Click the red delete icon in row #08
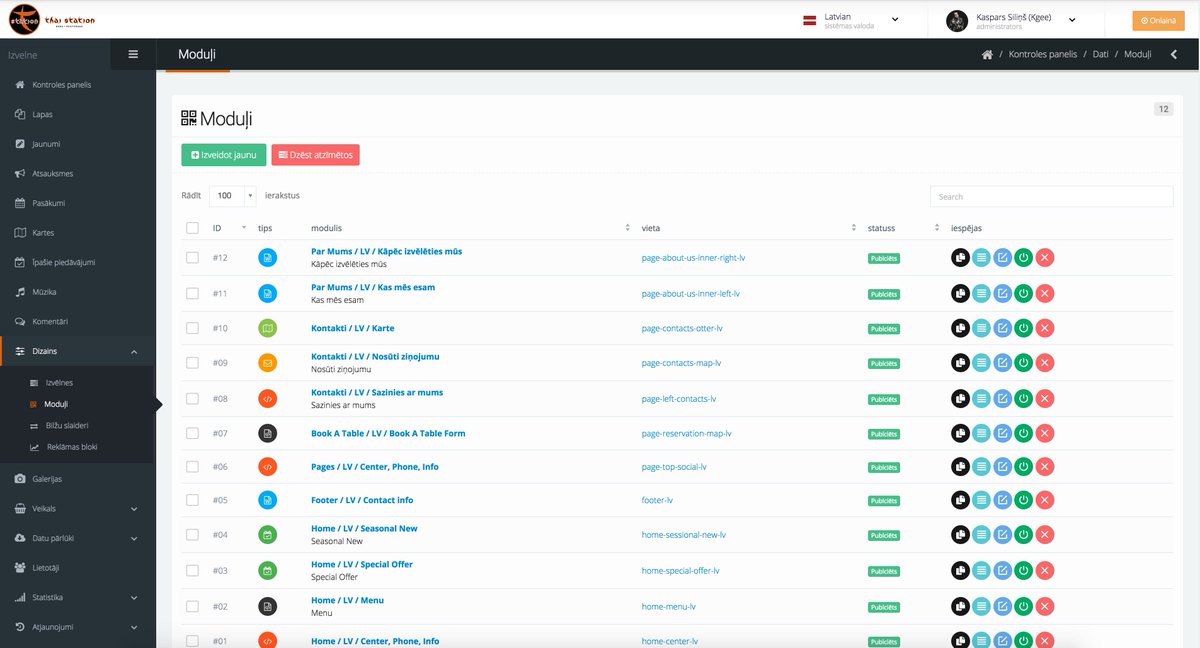This screenshot has width=1200, height=648. point(1045,399)
